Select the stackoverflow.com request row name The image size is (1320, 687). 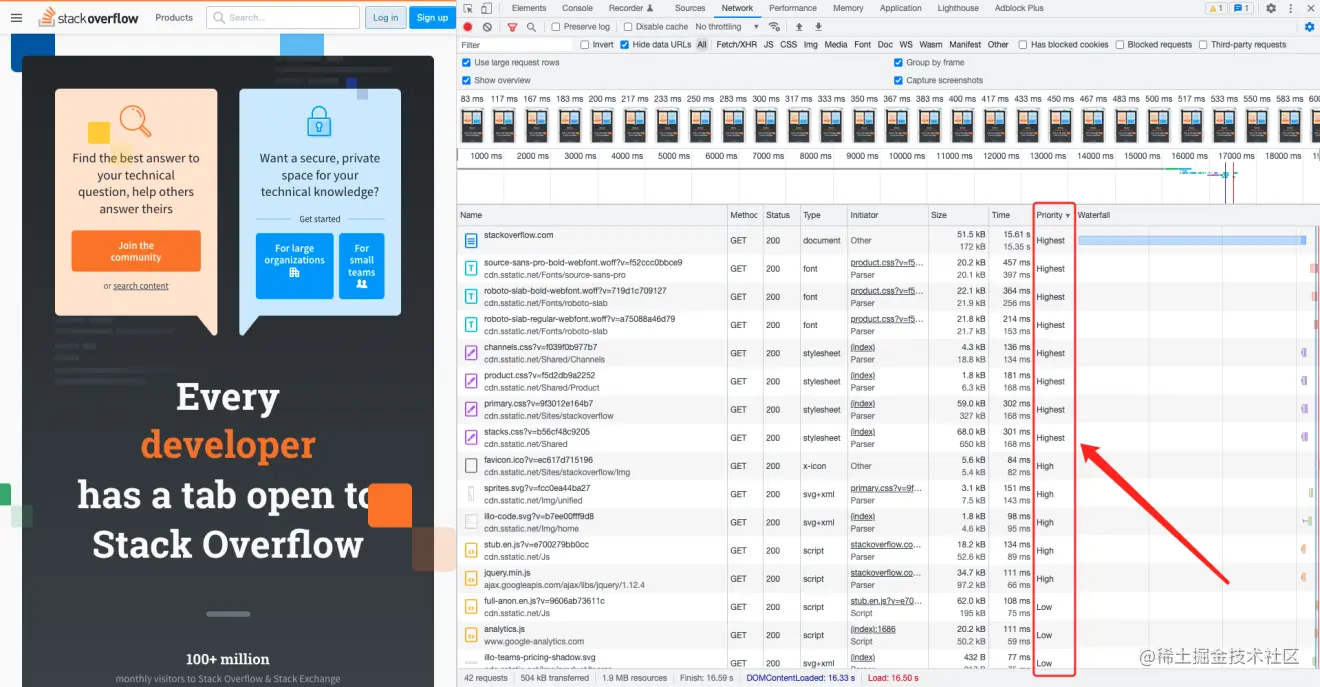pos(518,235)
